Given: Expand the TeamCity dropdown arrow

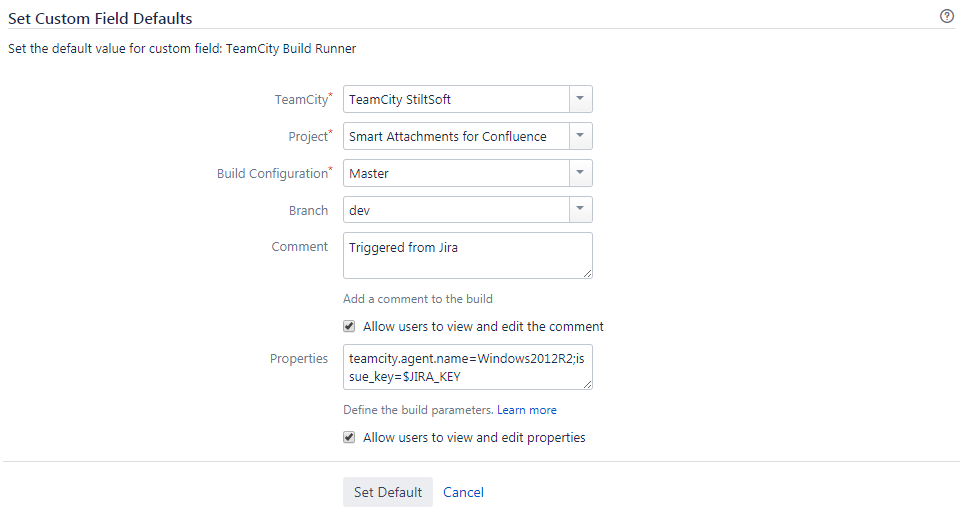Looking at the screenshot, I should tap(580, 99).
